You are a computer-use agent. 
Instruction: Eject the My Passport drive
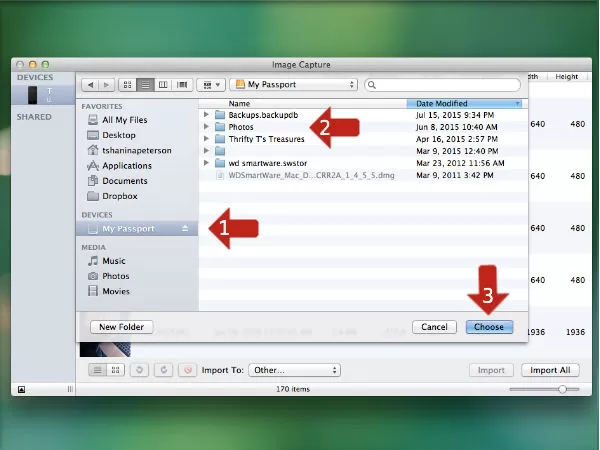(x=184, y=229)
